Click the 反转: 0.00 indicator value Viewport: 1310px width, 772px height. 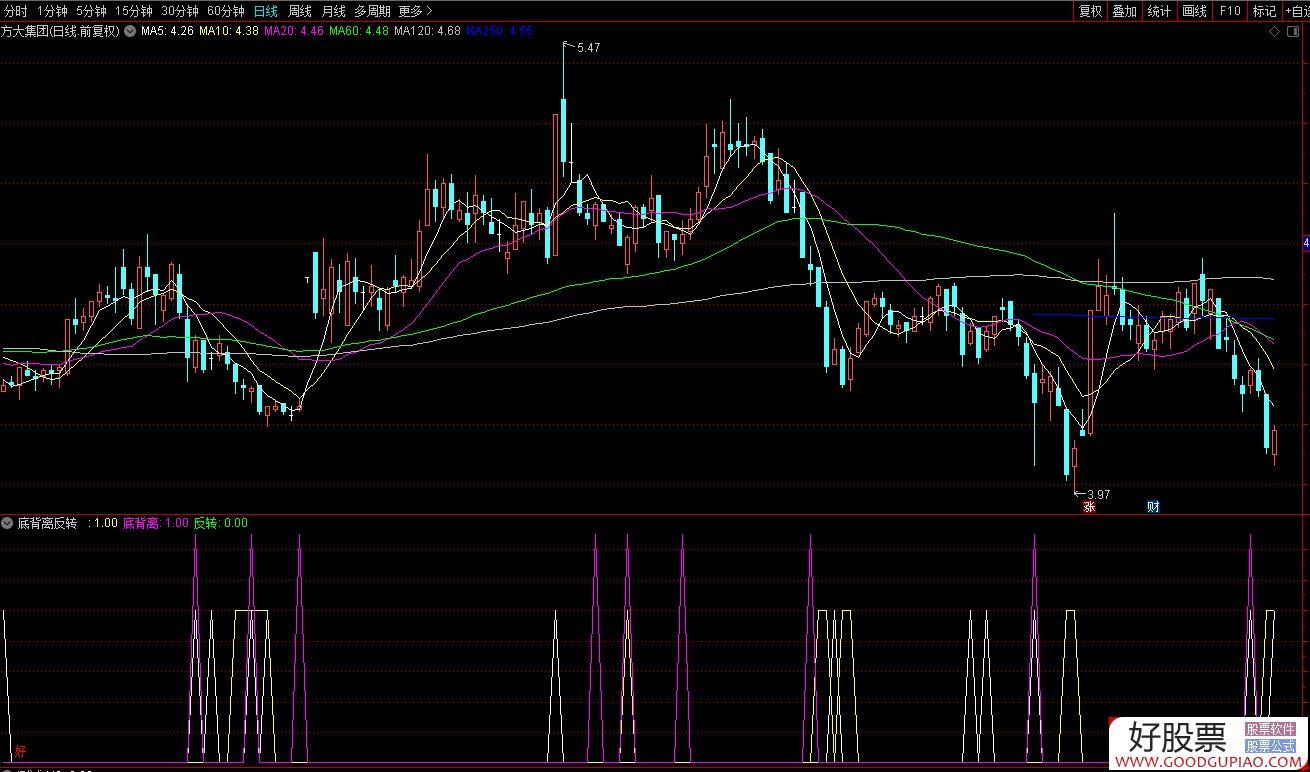[x=220, y=523]
